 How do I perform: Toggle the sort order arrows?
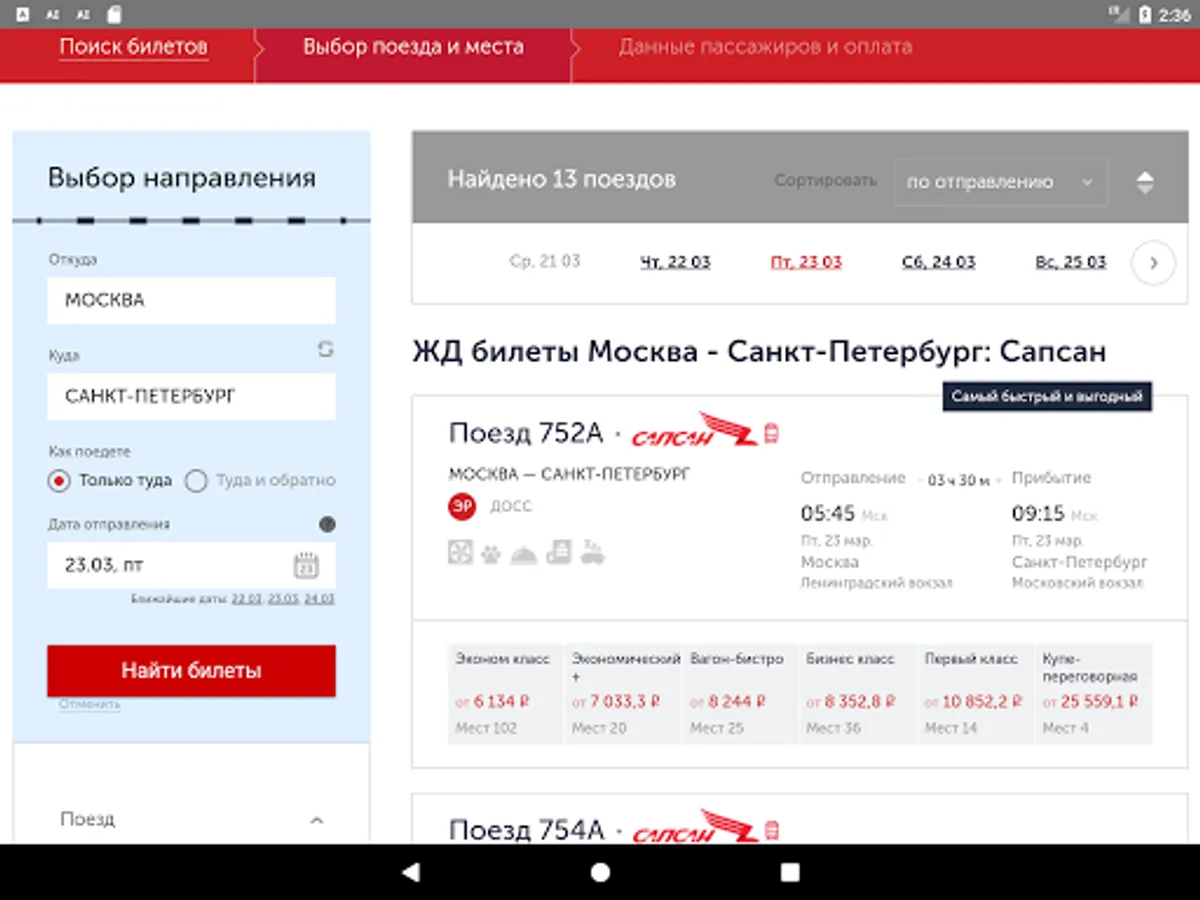click(x=1146, y=182)
